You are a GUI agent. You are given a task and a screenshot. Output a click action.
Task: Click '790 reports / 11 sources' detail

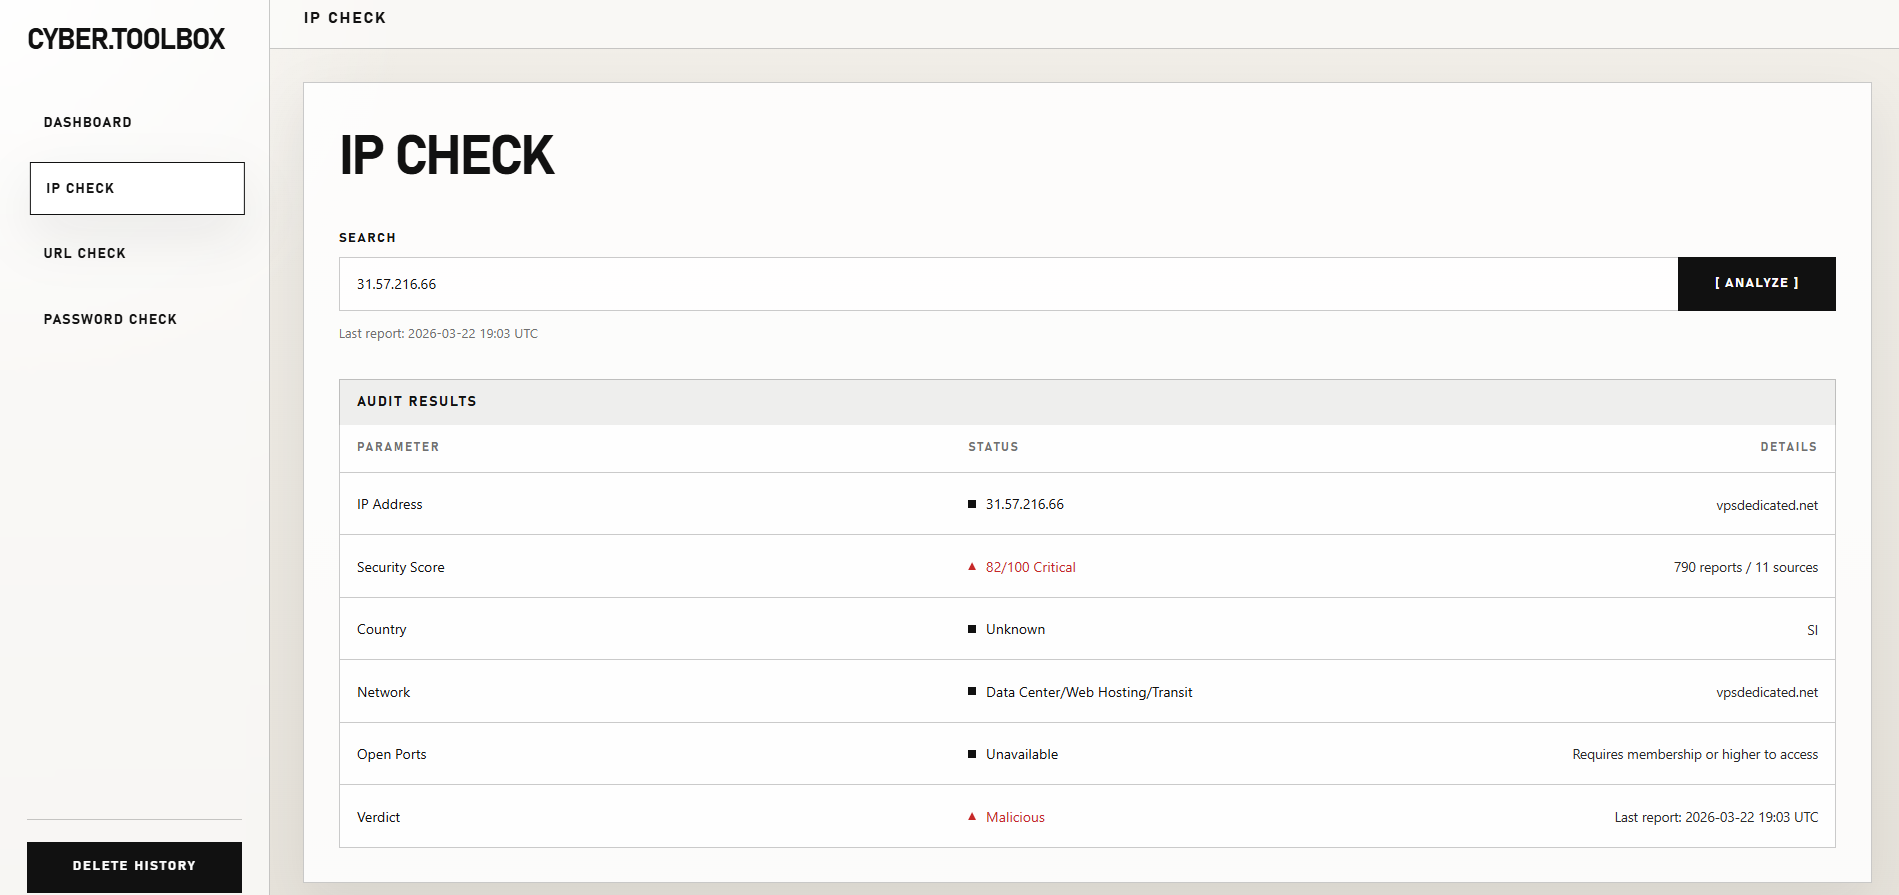(x=1746, y=567)
